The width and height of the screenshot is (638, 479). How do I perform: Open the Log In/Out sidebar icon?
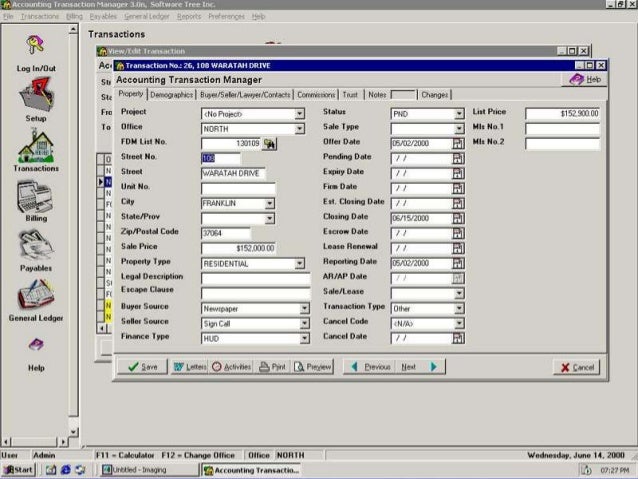(36, 47)
